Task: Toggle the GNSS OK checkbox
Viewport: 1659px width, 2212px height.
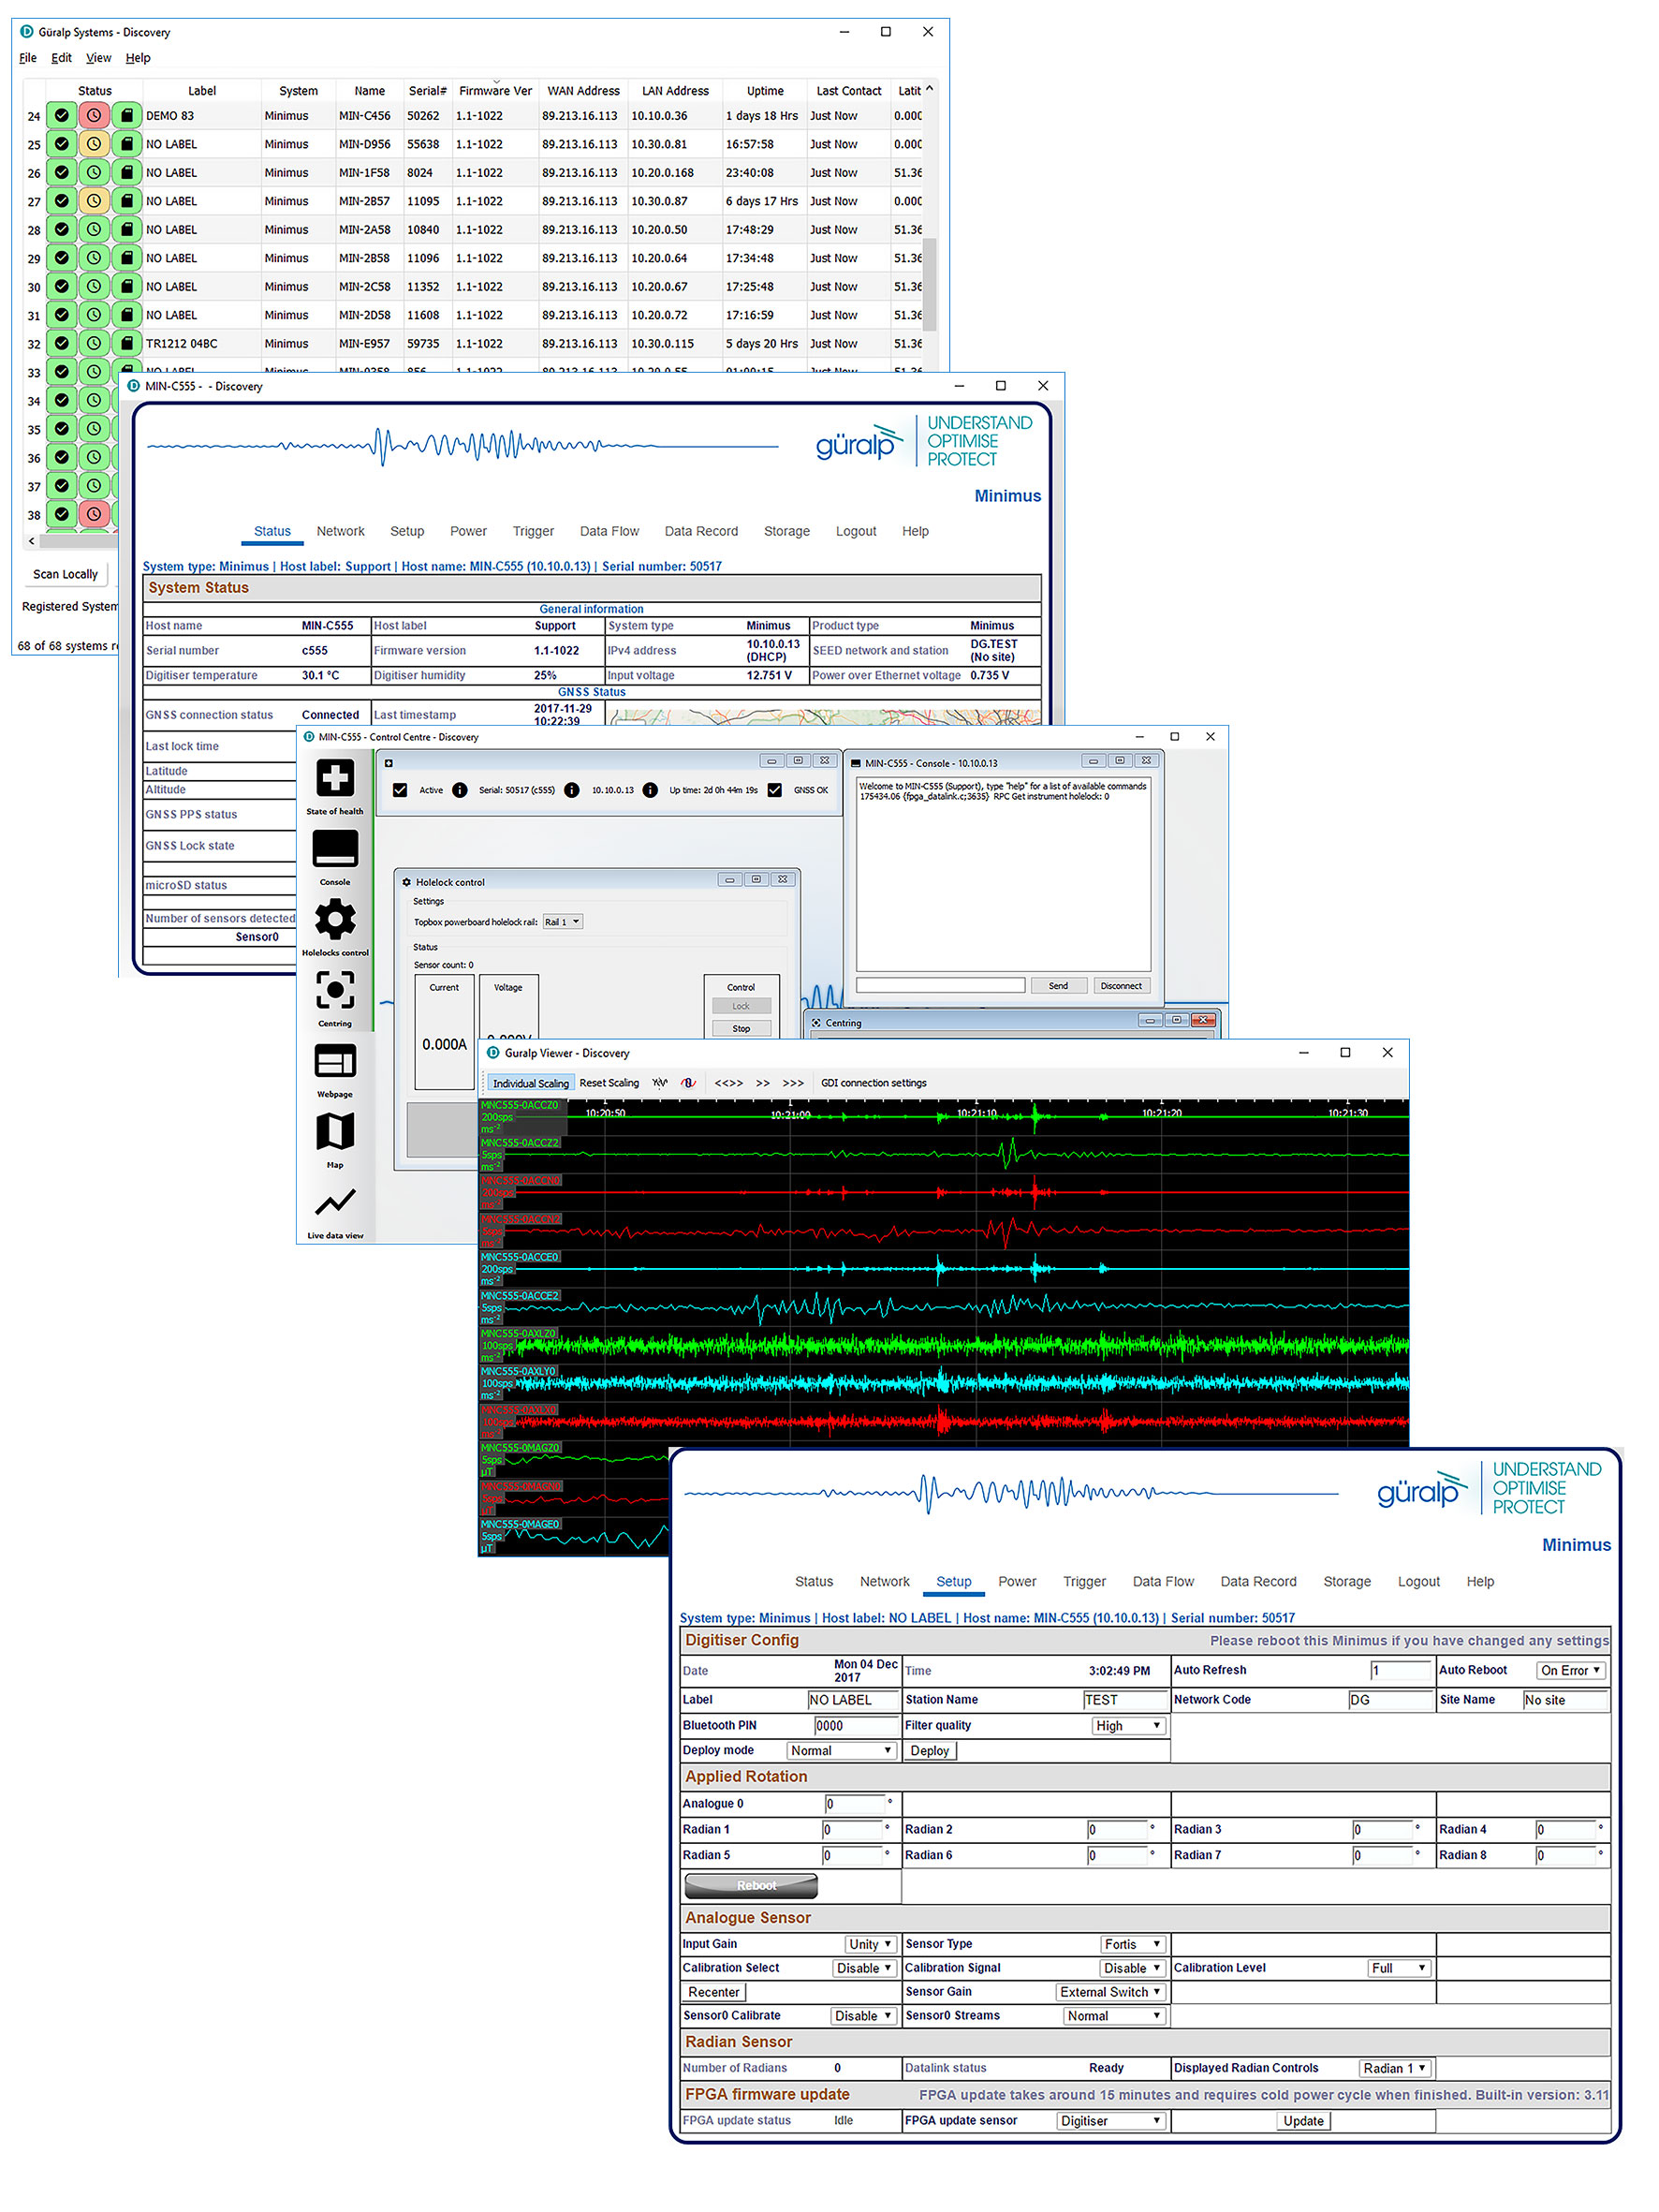Action: point(775,790)
